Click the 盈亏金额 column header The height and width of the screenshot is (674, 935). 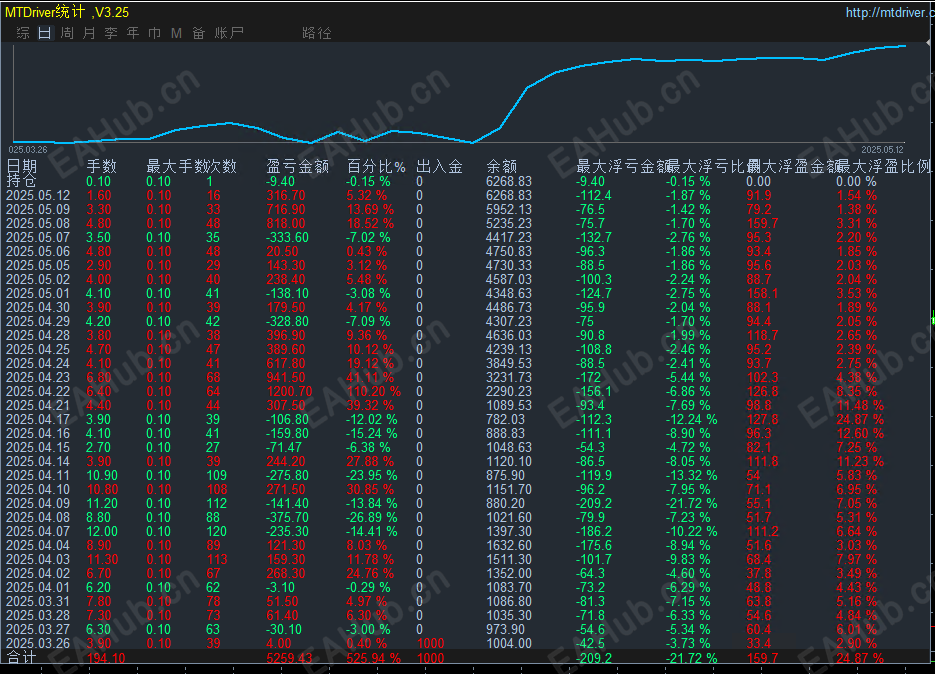coord(297,167)
